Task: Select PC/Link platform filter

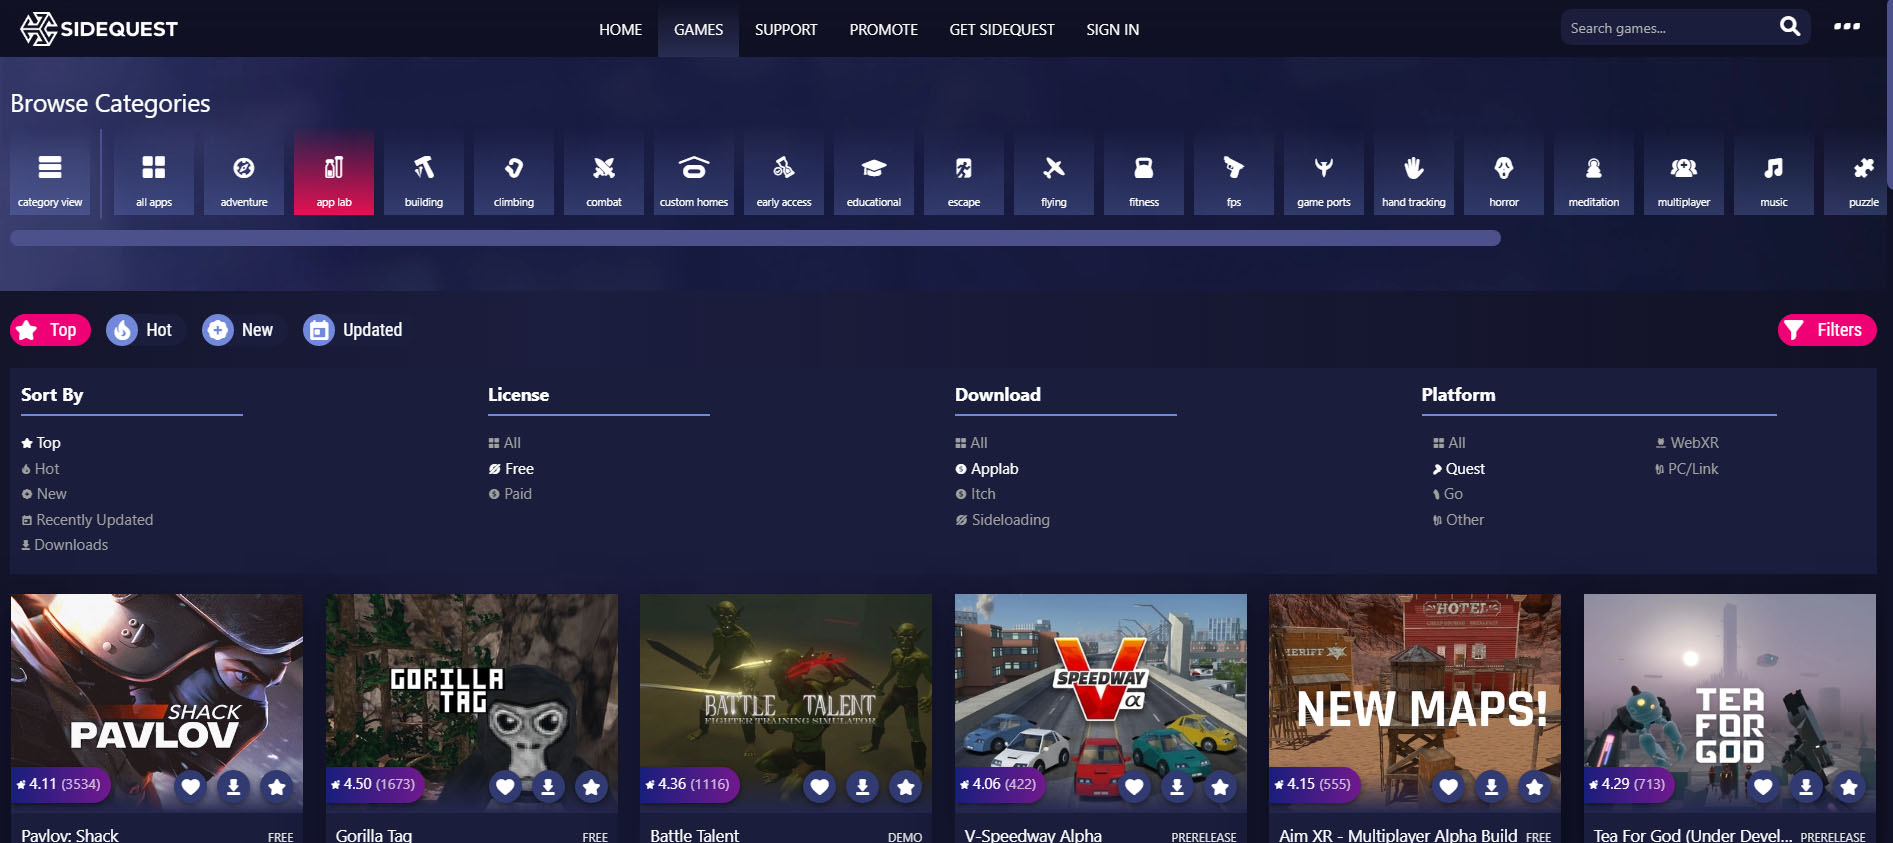Action: tap(1687, 469)
